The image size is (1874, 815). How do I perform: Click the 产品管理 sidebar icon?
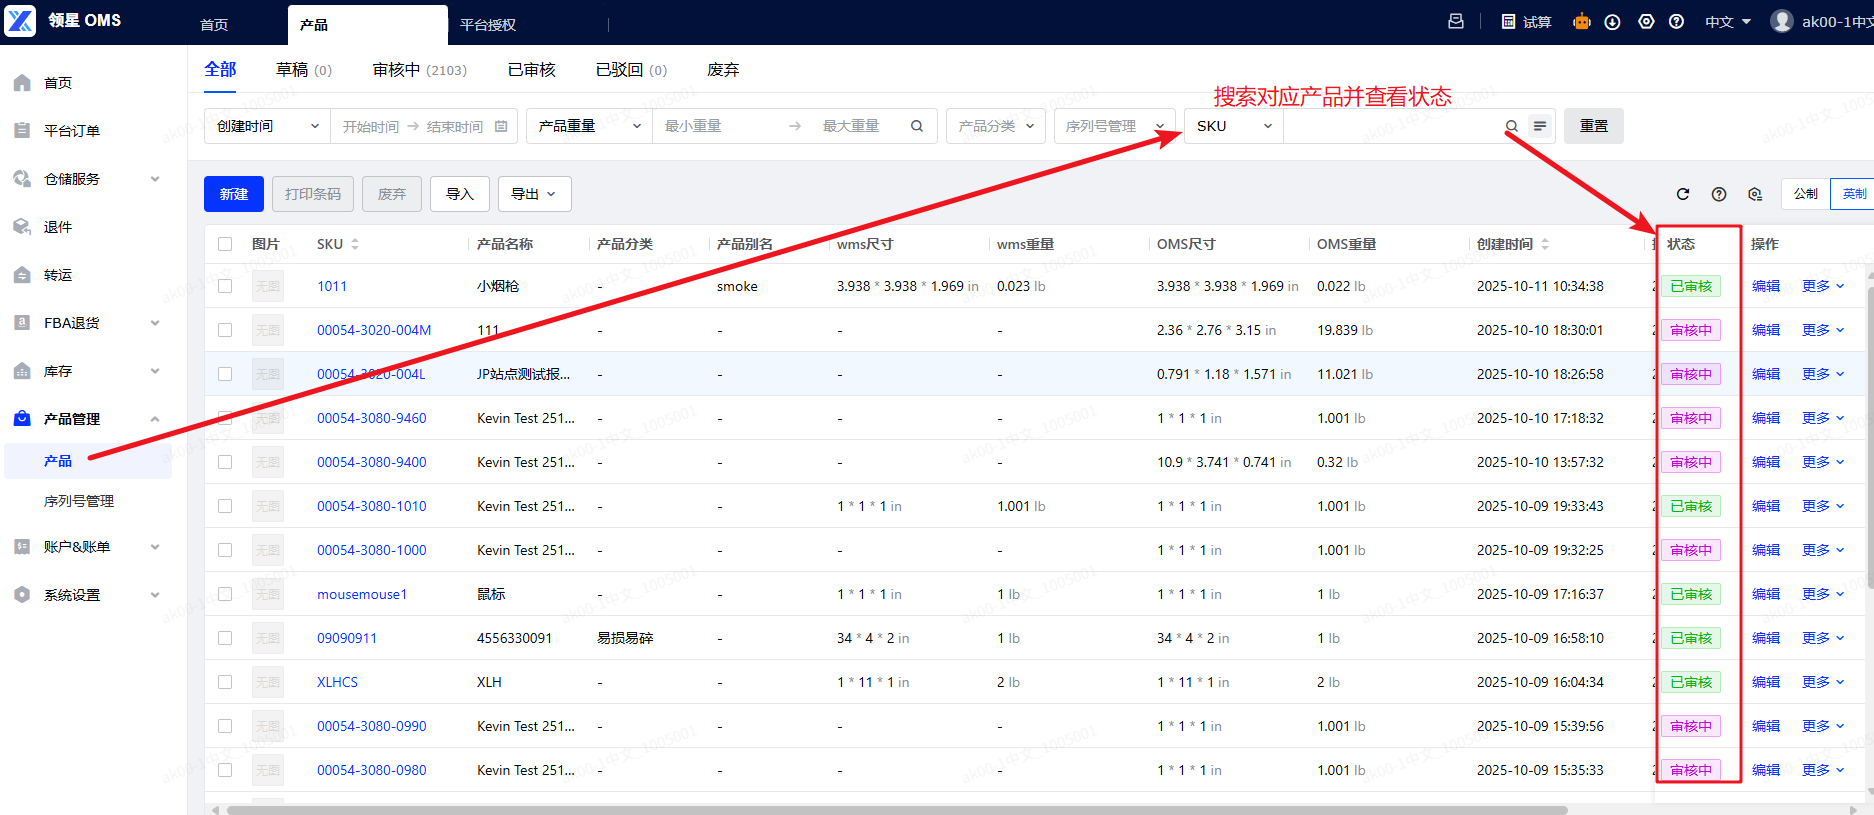(22, 419)
